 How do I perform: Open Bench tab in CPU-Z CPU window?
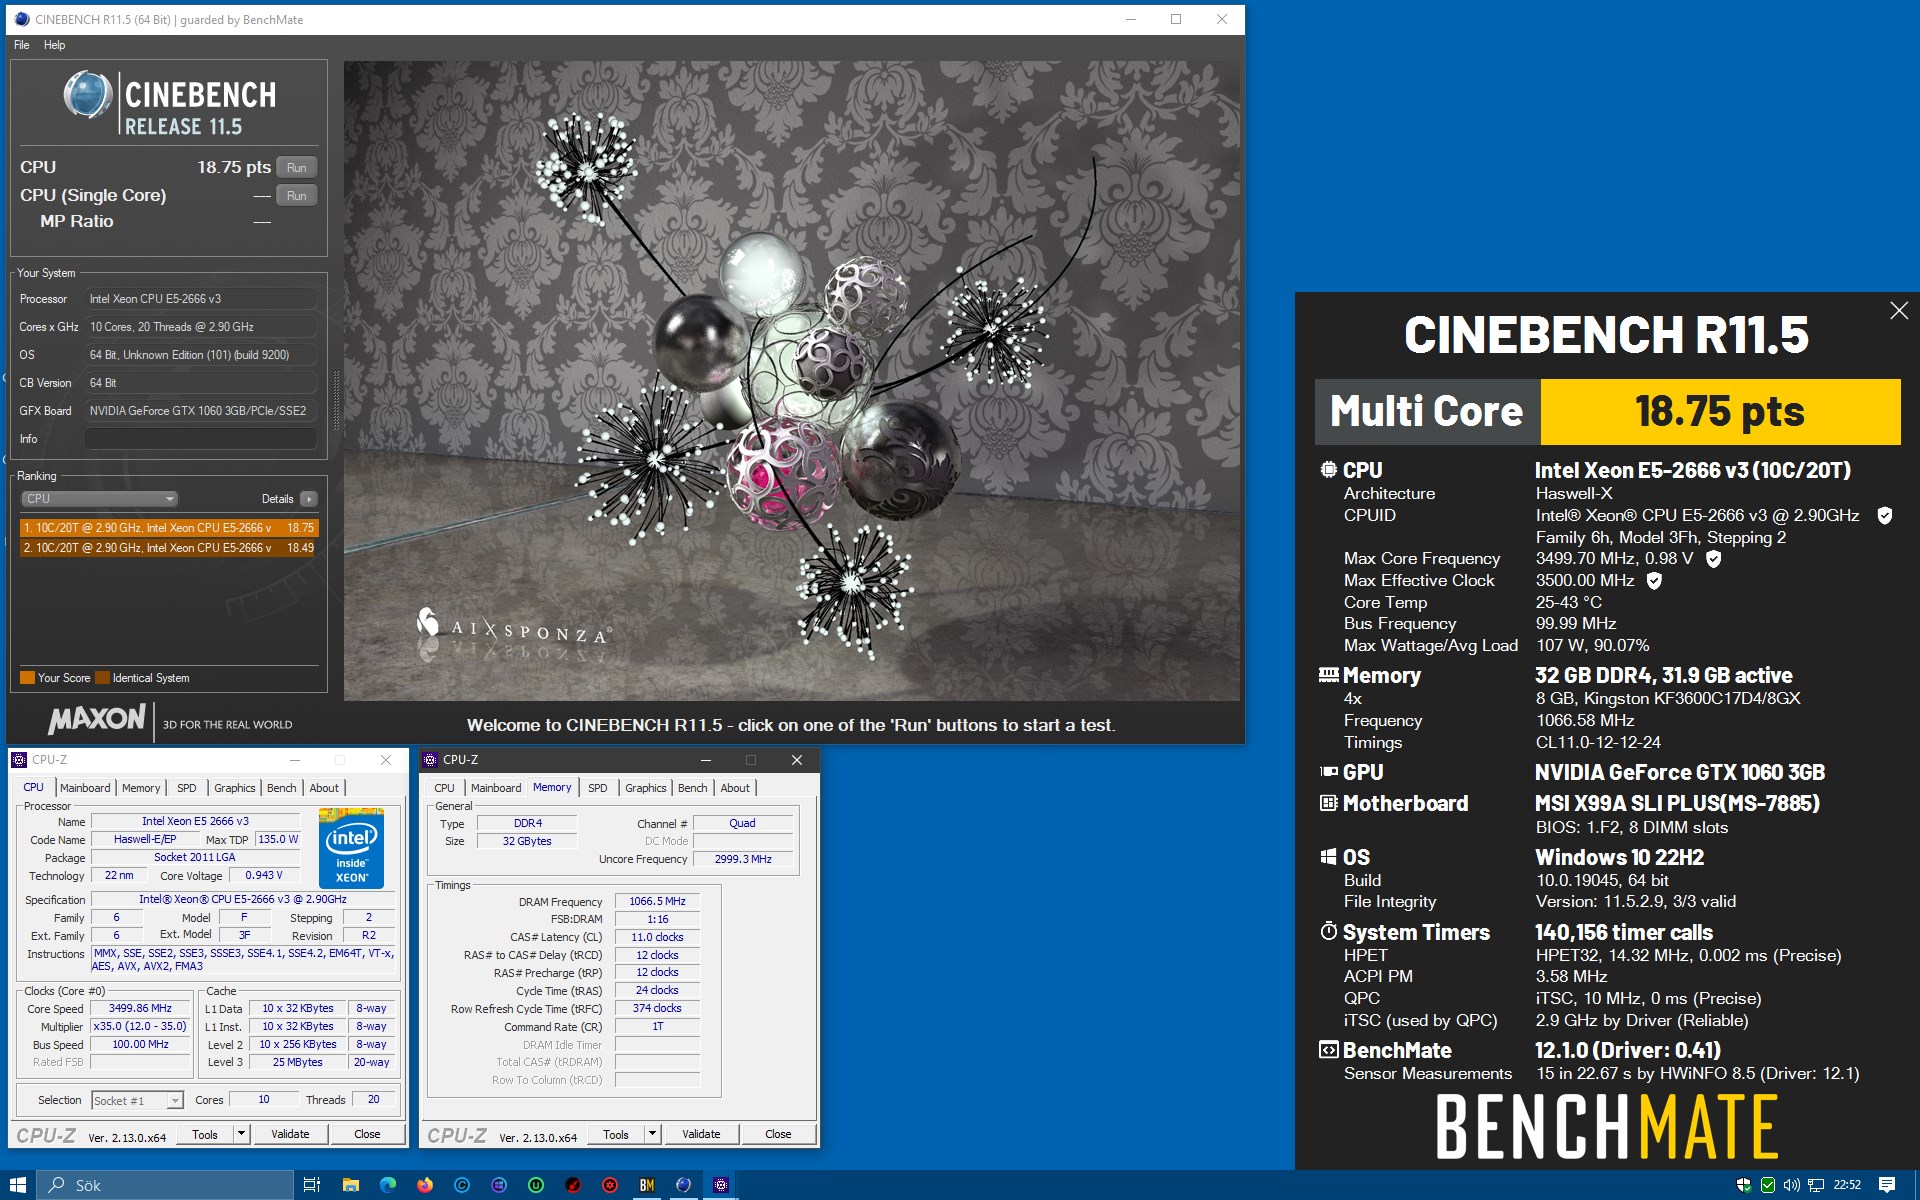(x=282, y=788)
